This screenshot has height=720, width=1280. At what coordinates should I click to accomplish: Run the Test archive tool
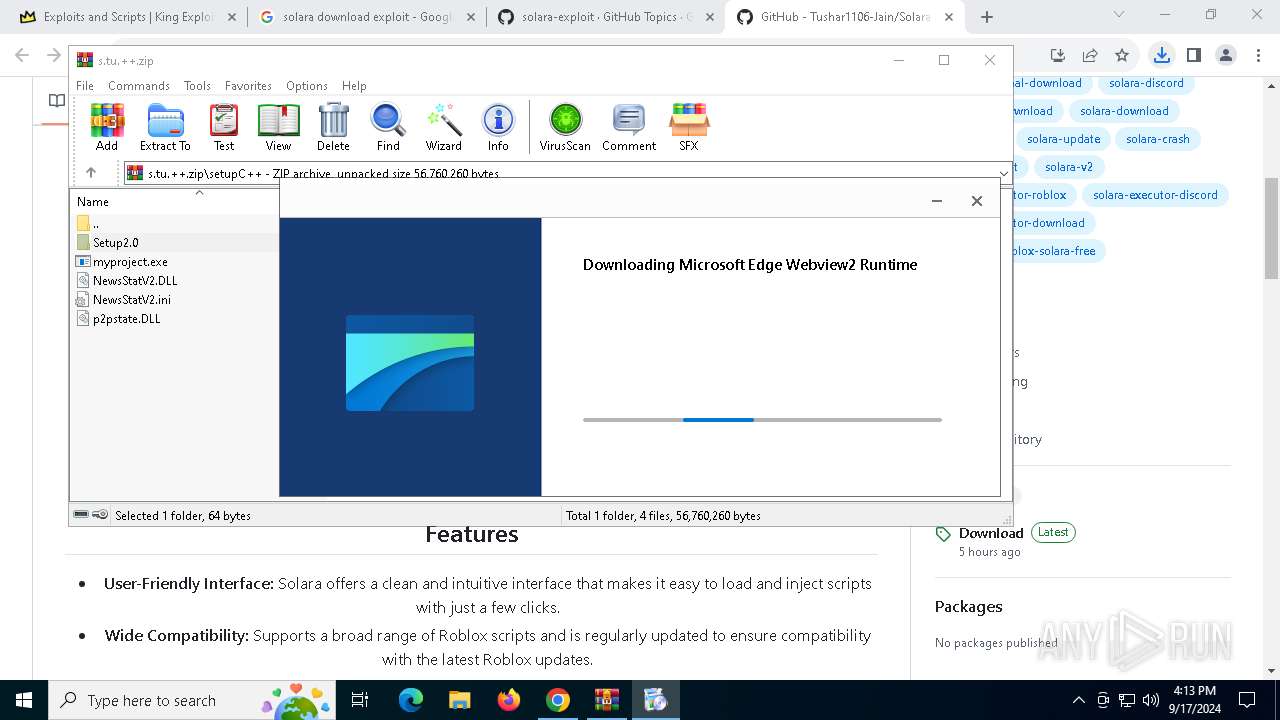point(224,127)
